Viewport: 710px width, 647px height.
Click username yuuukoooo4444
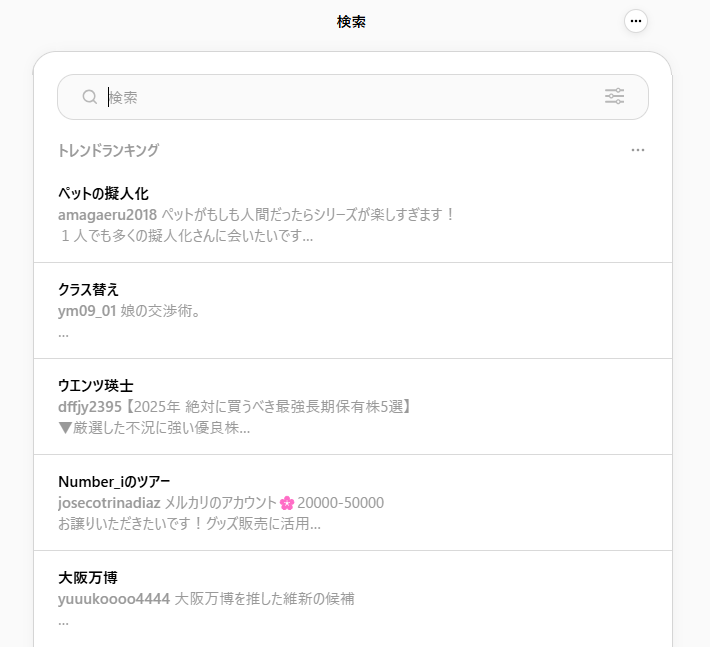click(114, 599)
